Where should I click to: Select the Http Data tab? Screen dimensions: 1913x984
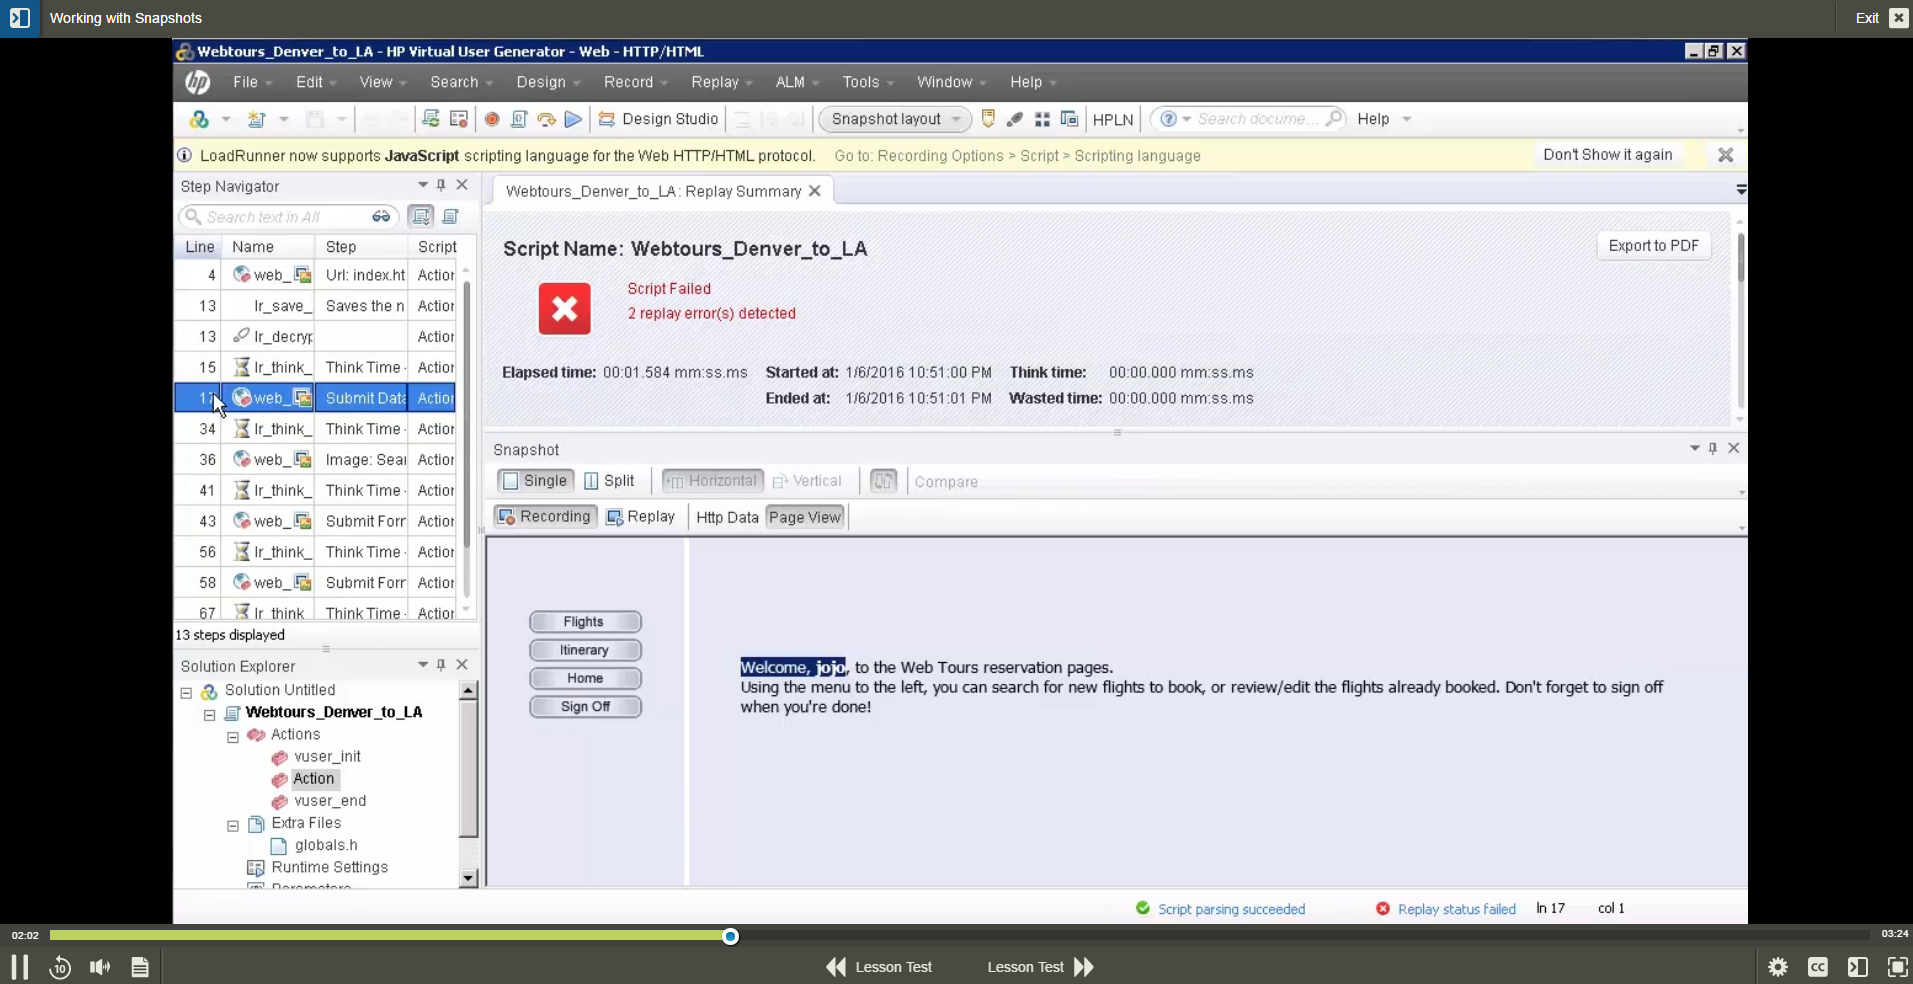click(727, 517)
